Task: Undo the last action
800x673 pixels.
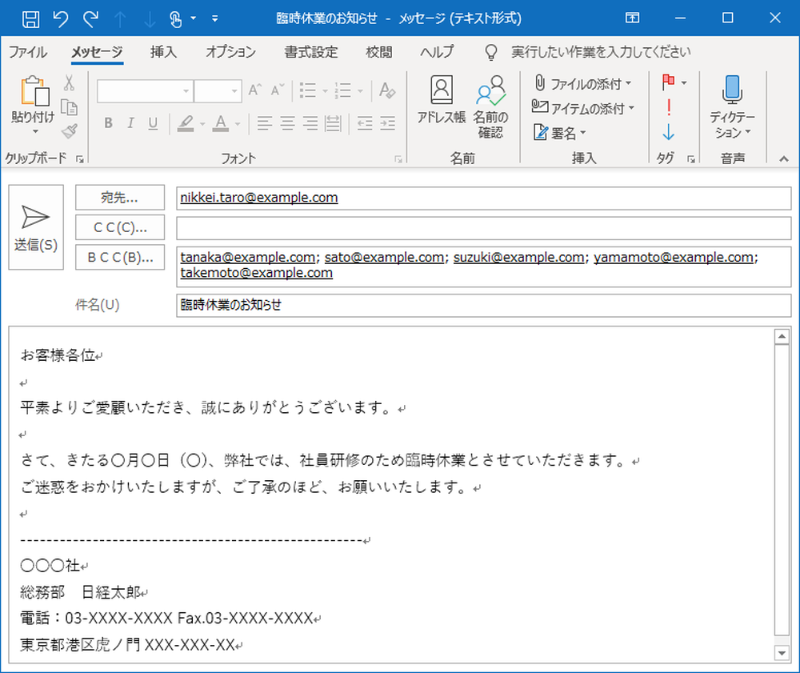Action: click(x=60, y=18)
